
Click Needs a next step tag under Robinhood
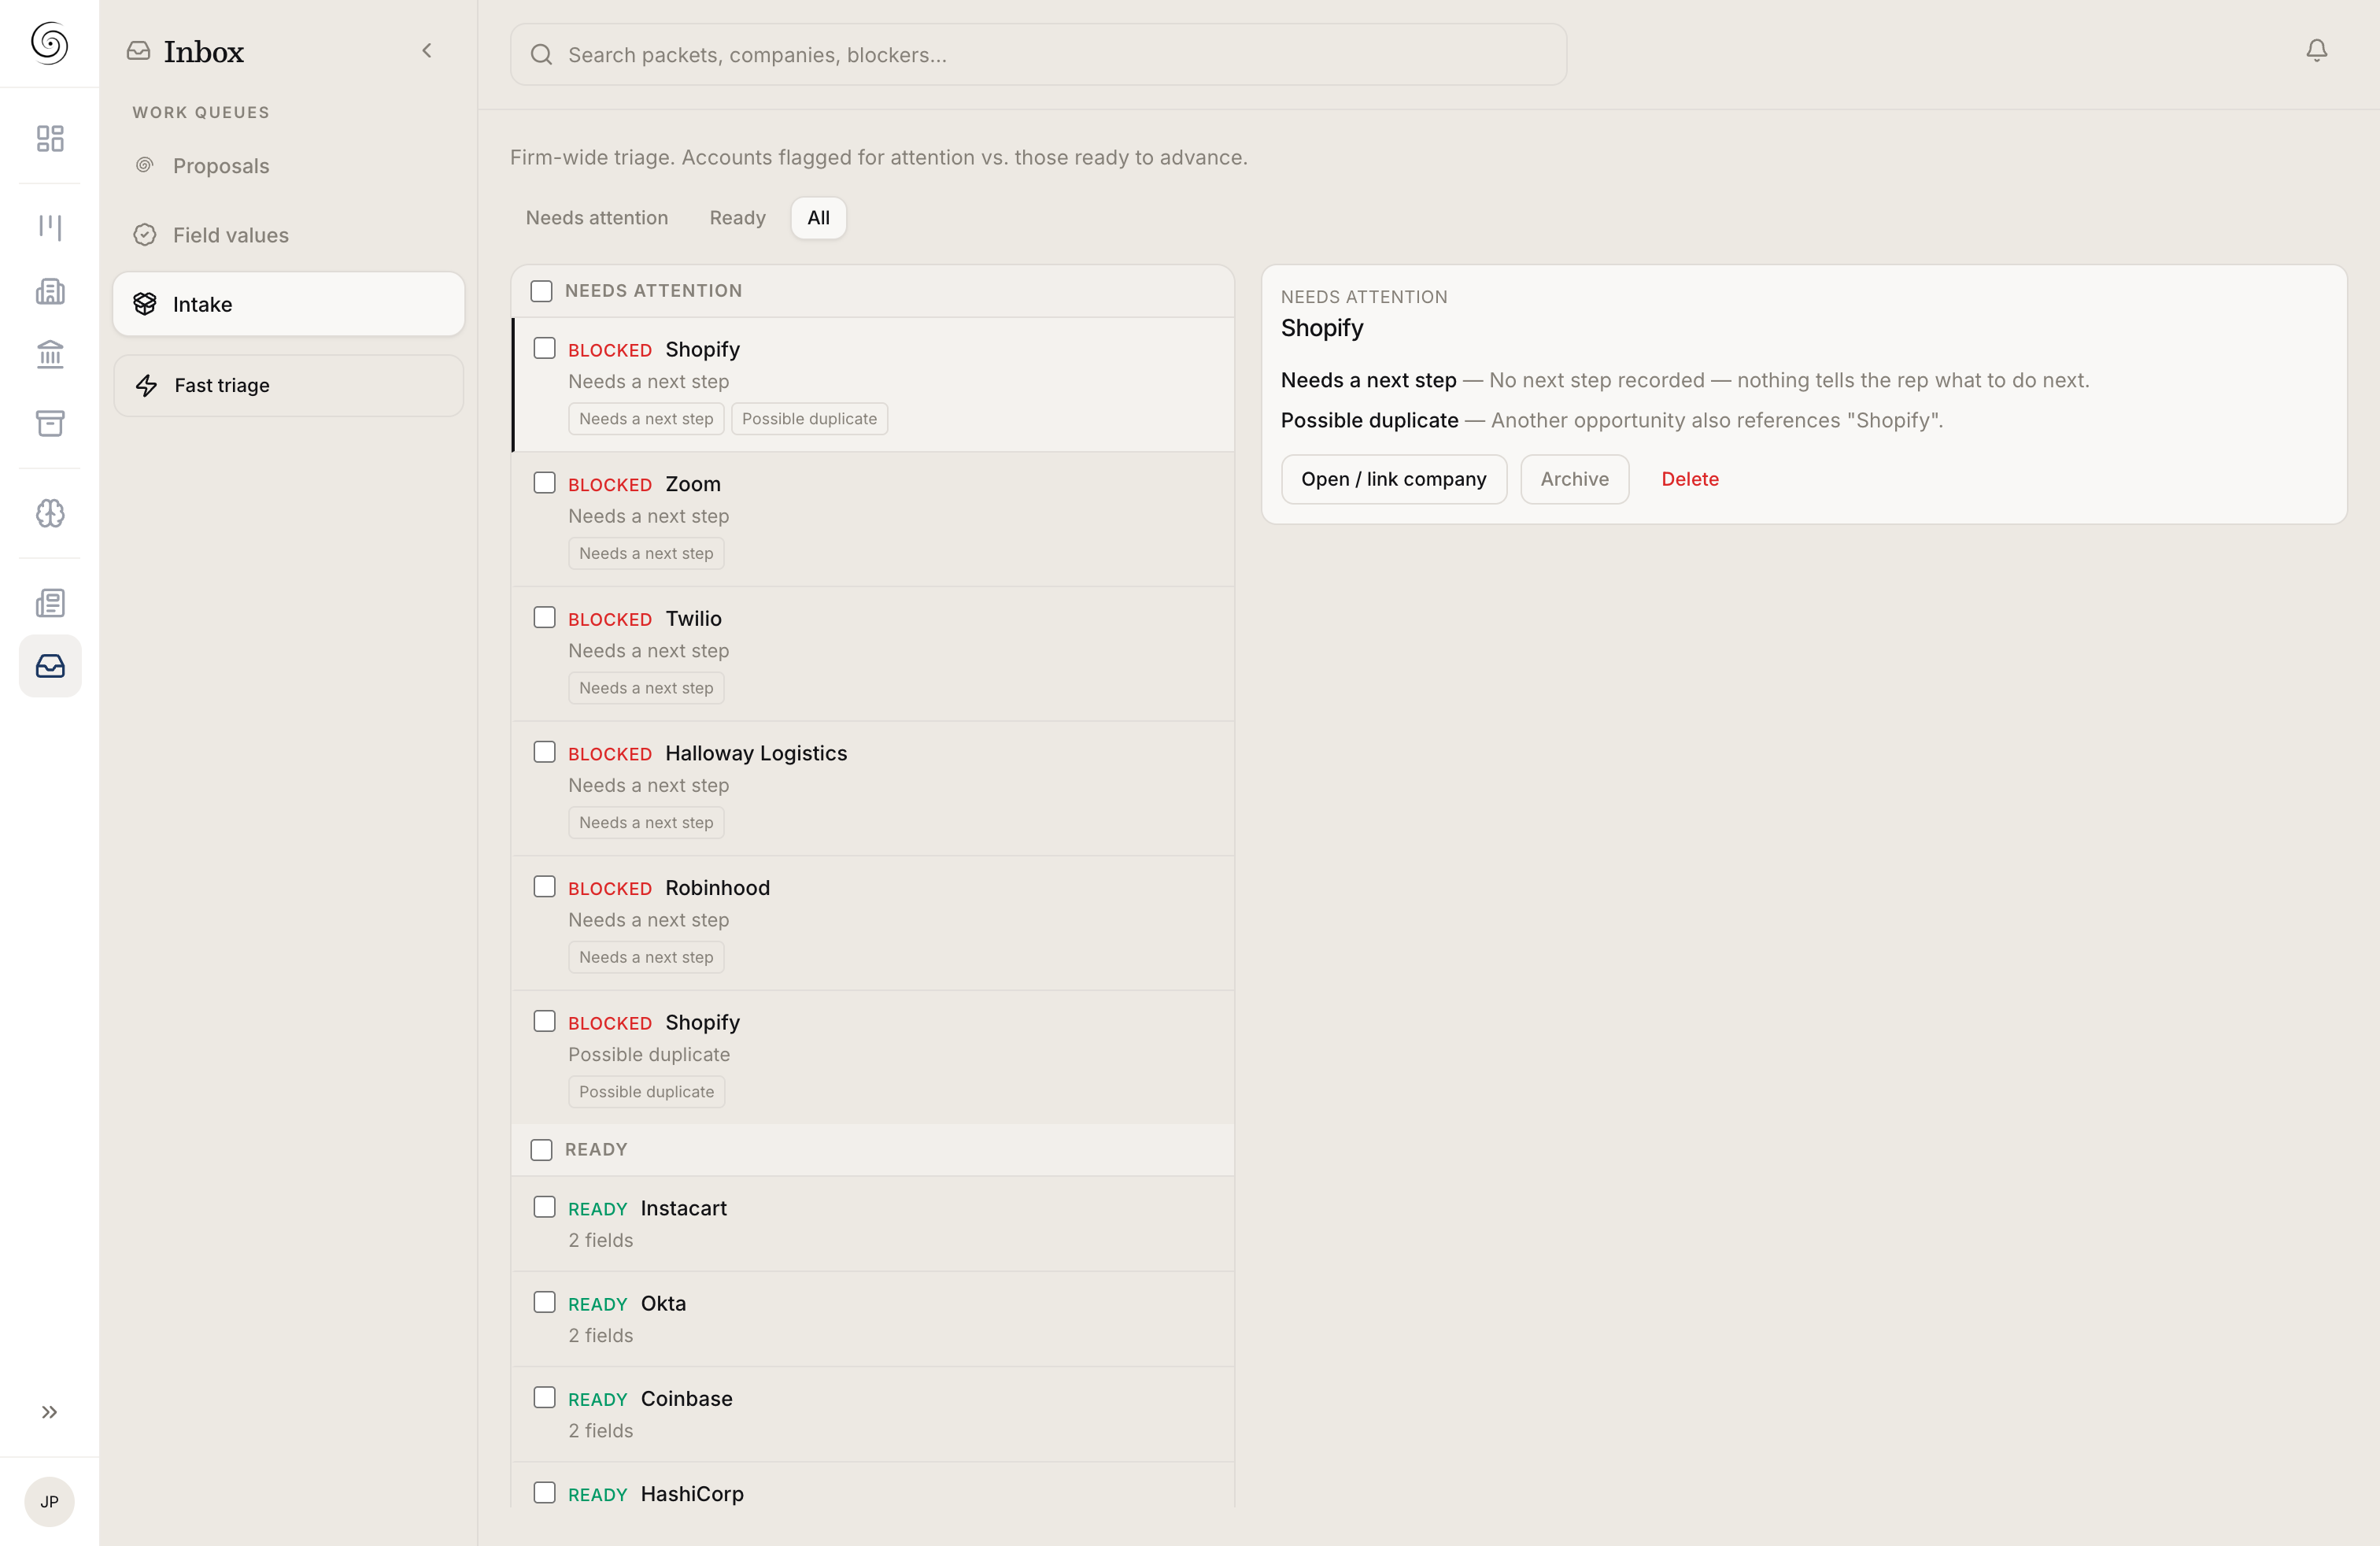pyautogui.click(x=646, y=957)
